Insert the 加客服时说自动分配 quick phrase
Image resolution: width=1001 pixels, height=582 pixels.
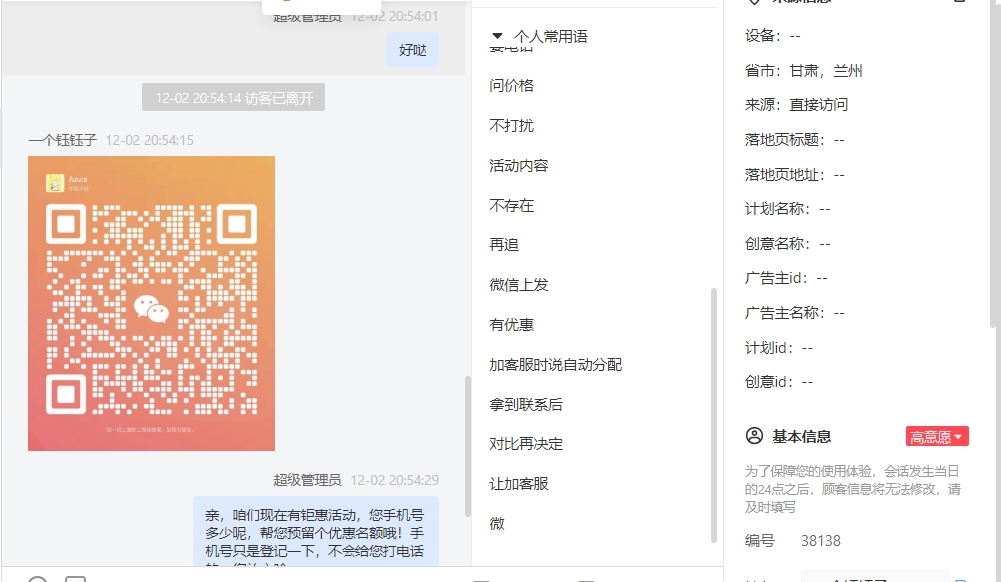pos(555,364)
